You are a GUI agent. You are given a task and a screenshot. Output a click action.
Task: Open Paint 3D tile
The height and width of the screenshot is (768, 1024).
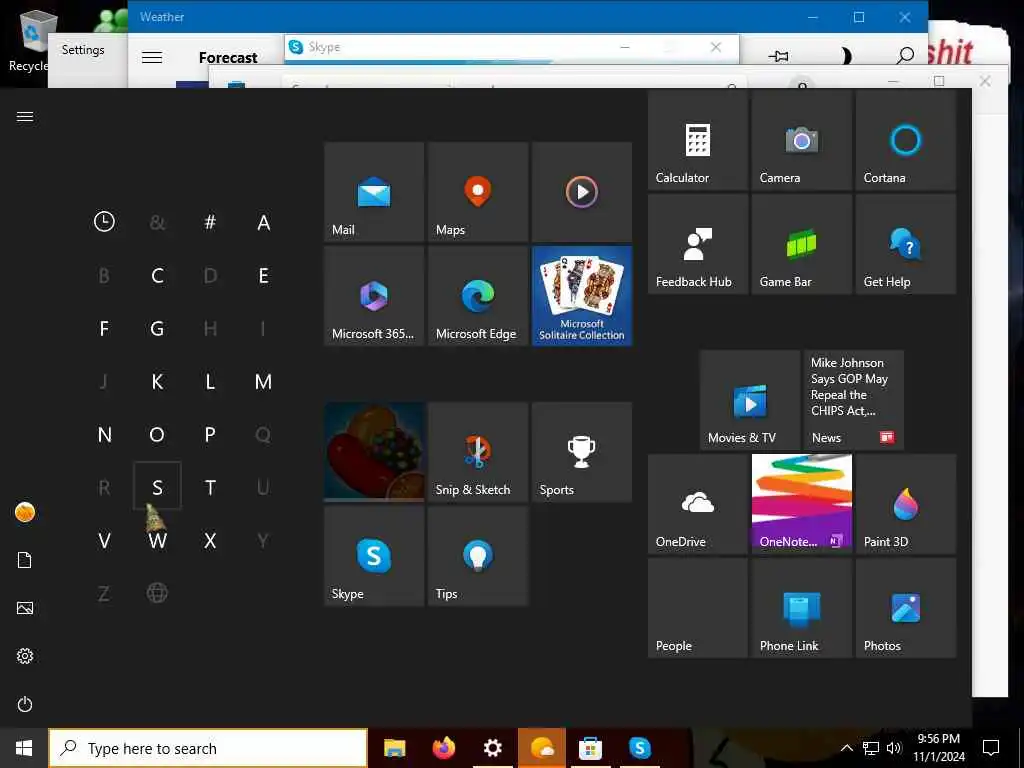click(906, 504)
